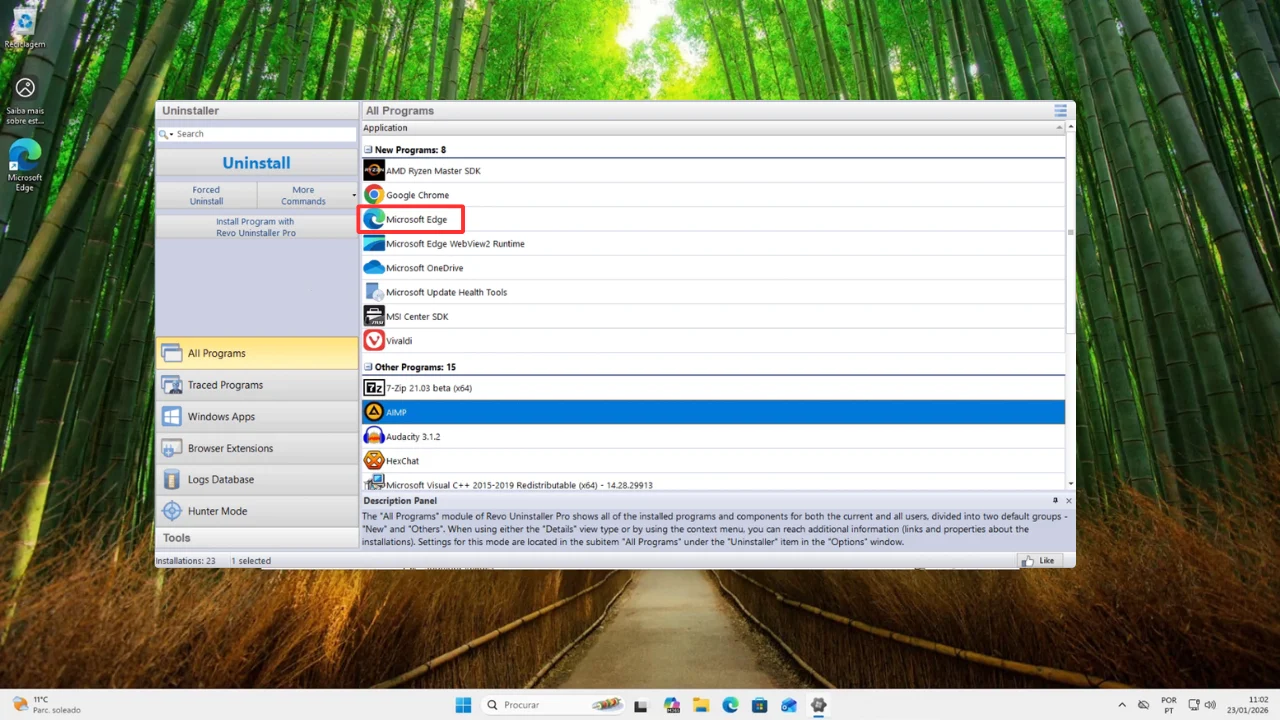The image size is (1280, 720).
Task: Expand the Tools section
Action: (257, 538)
